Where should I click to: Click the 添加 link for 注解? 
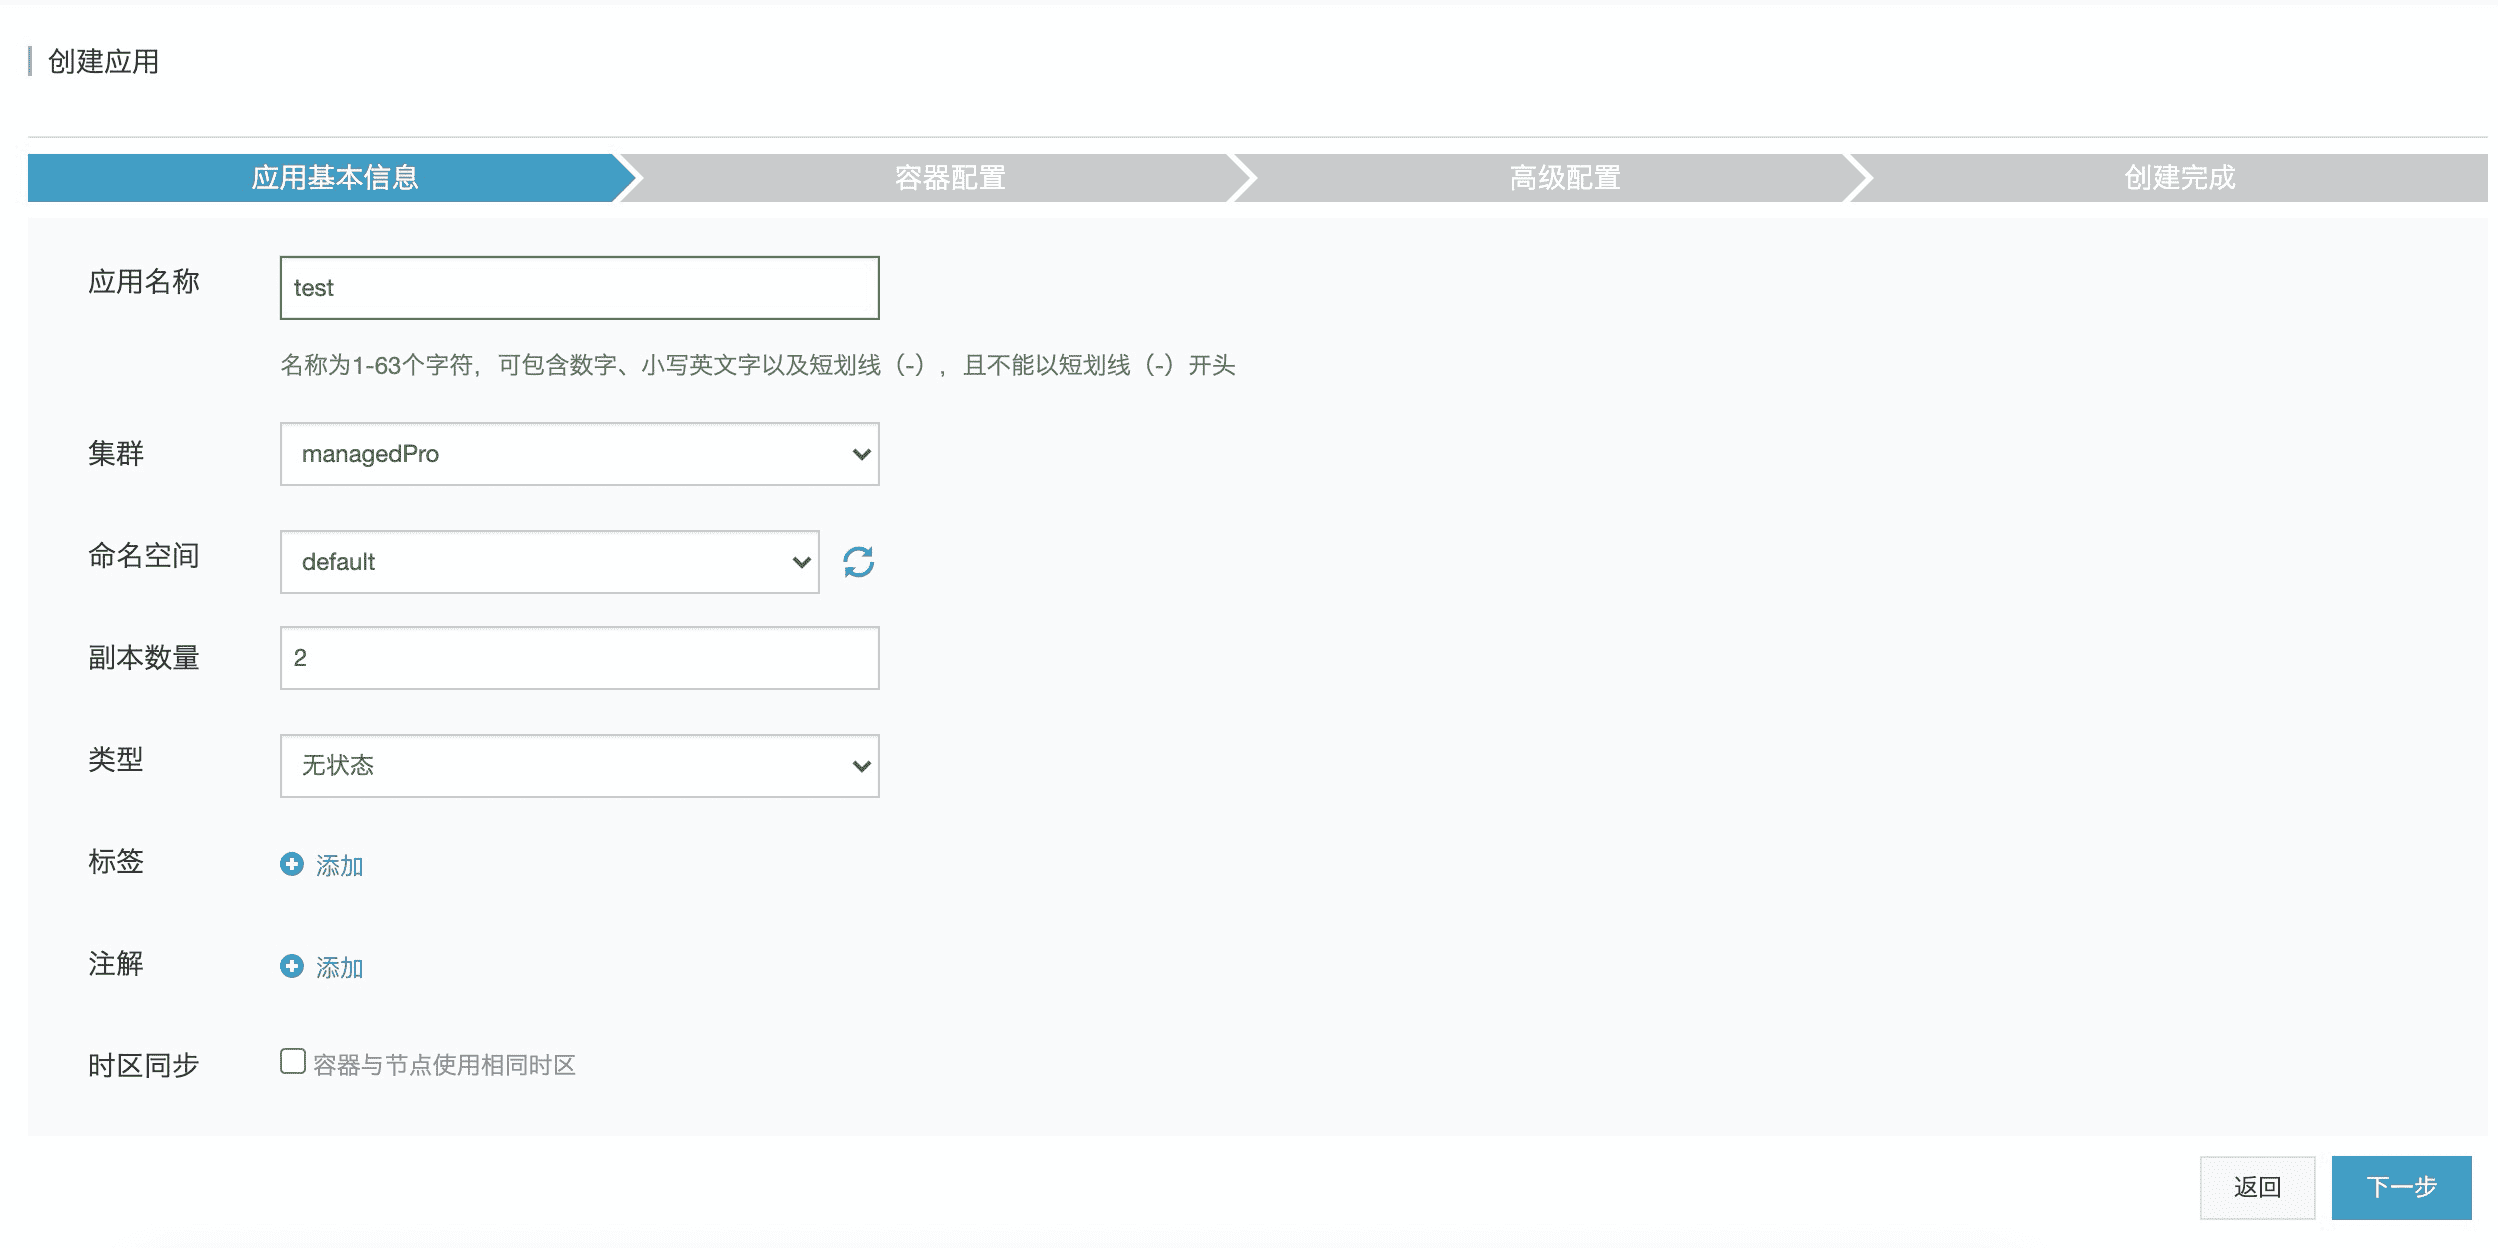click(339, 968)
